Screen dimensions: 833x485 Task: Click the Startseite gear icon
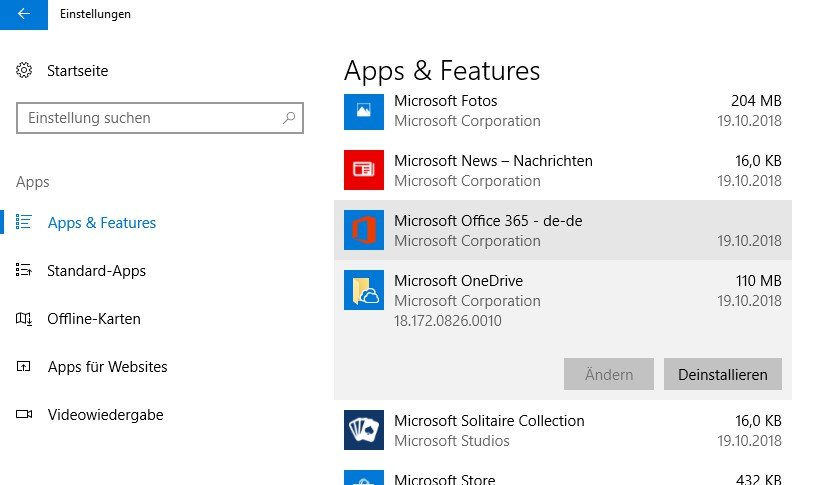pyautogui.click(x=25, y=71)
